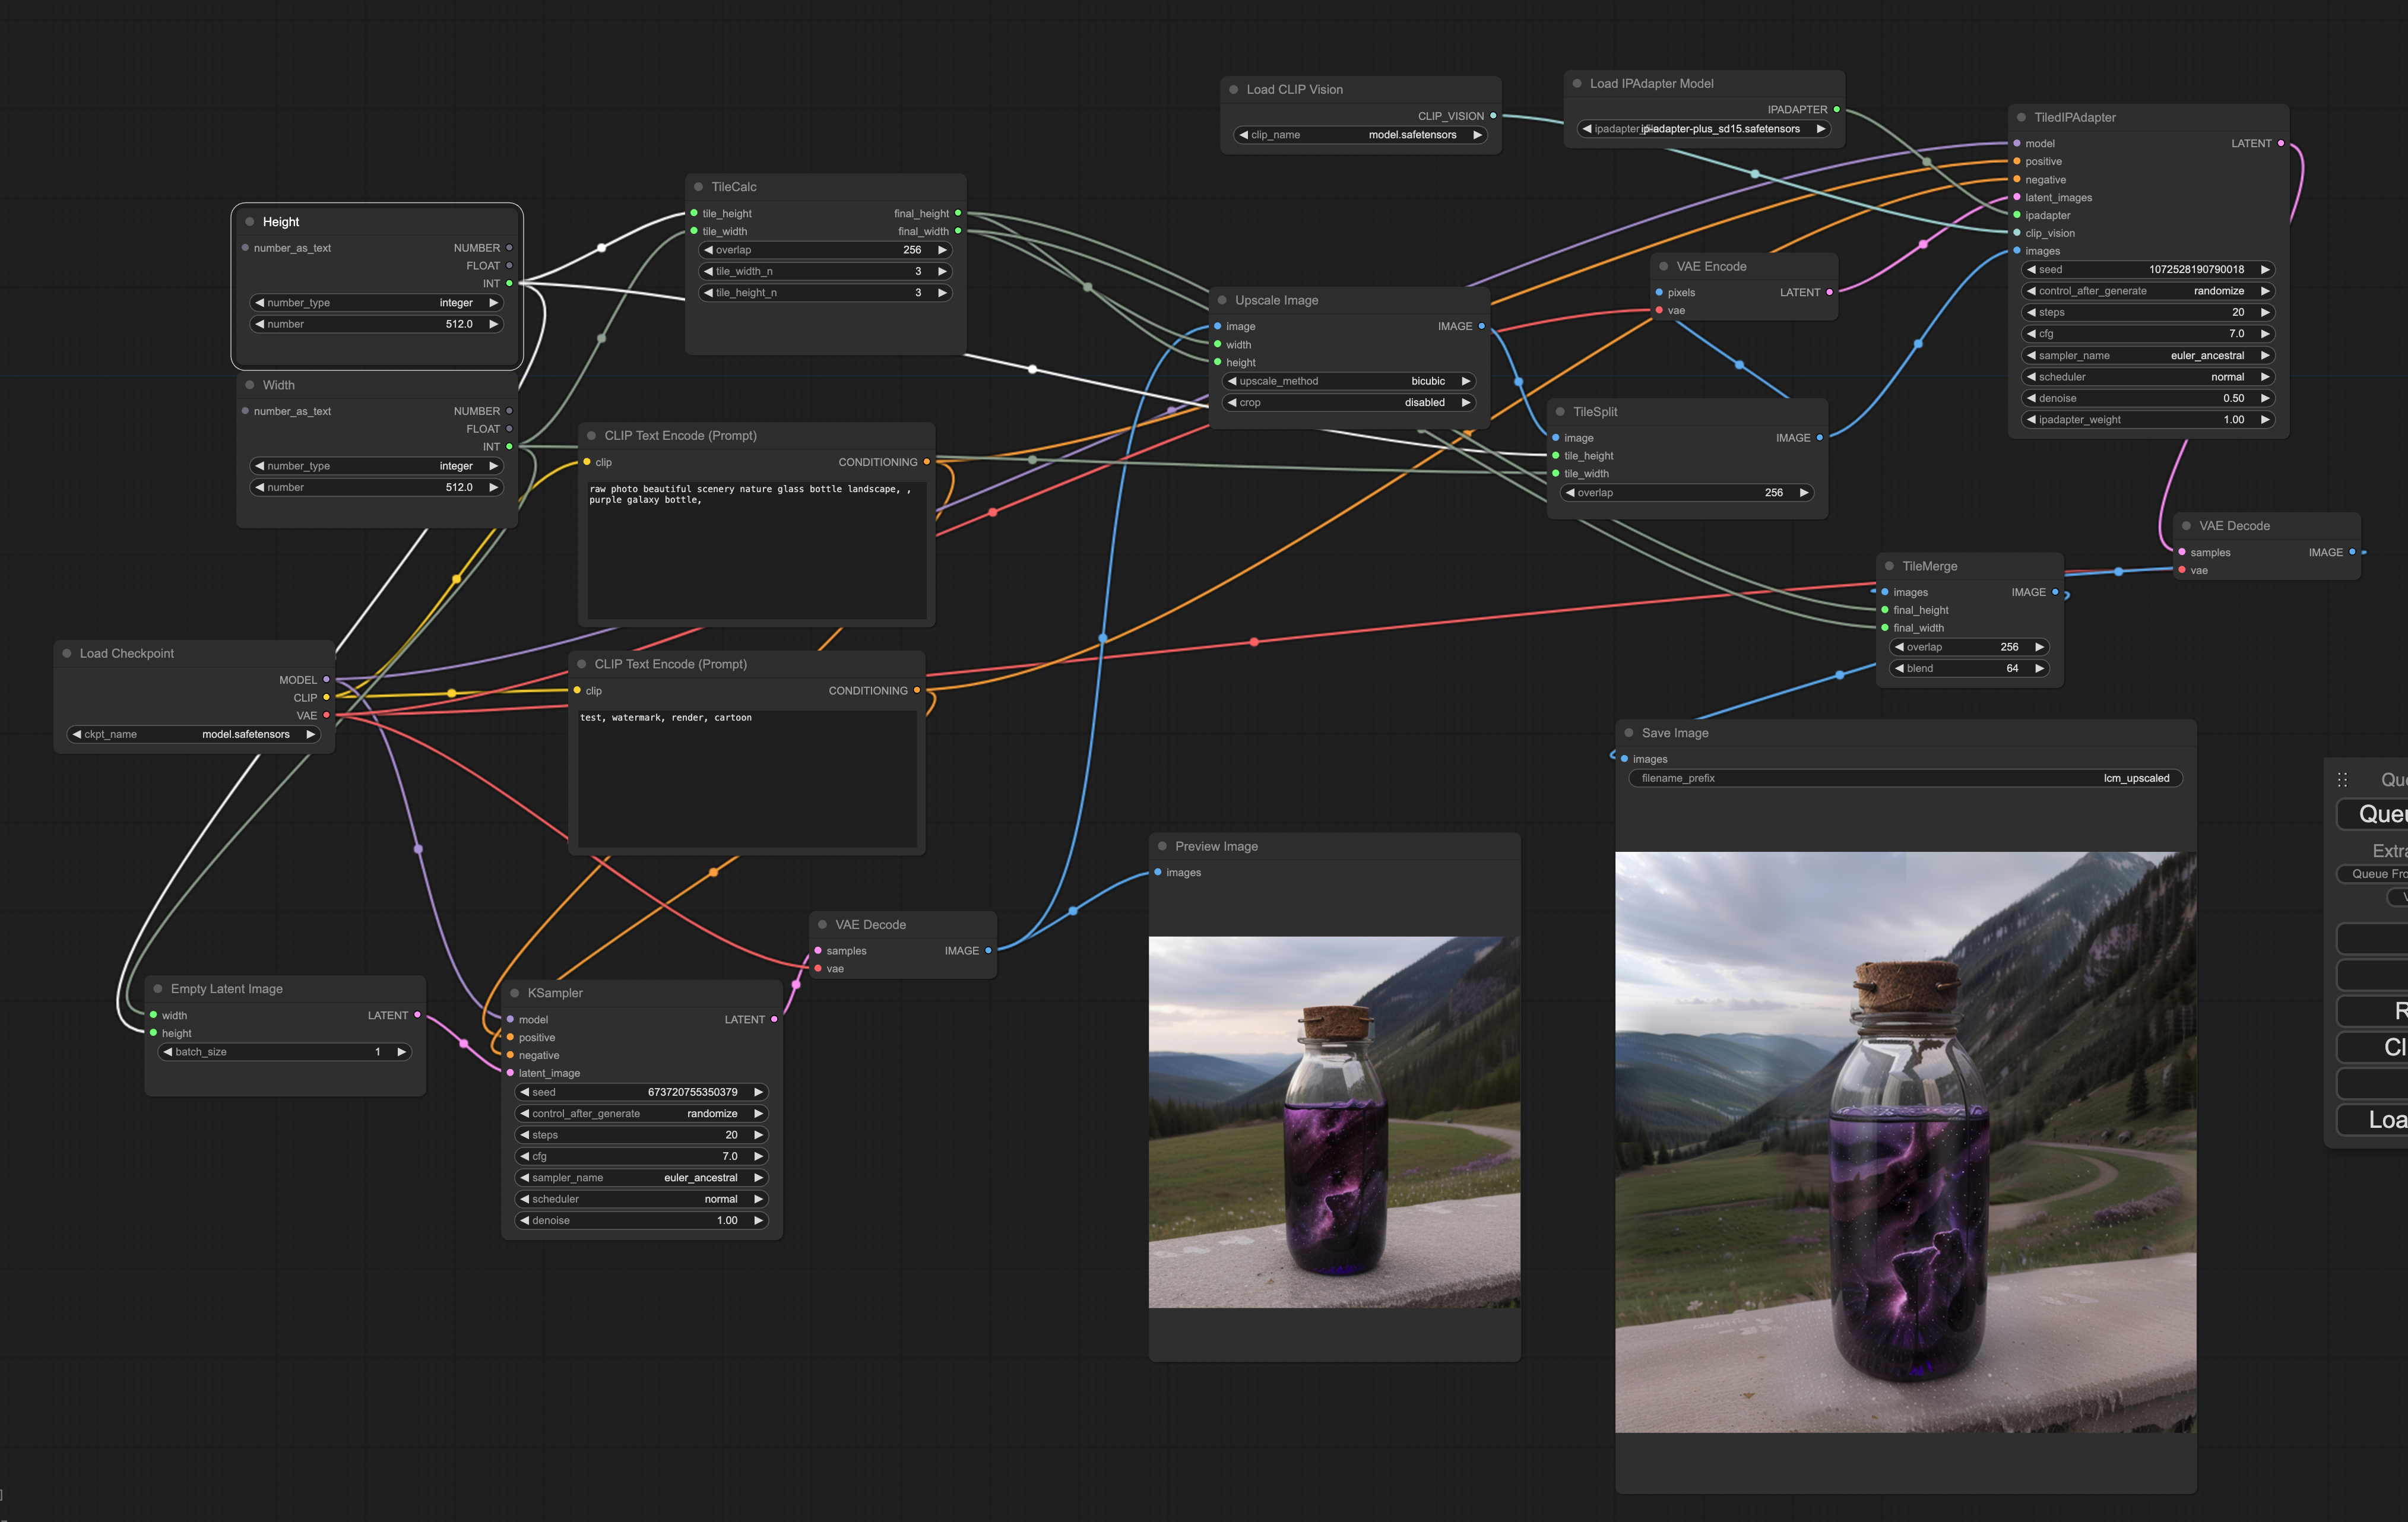Increase batch_size in Empty Latent Image
Screen dimensions: 2408x1522
(x=401, y=1052)
